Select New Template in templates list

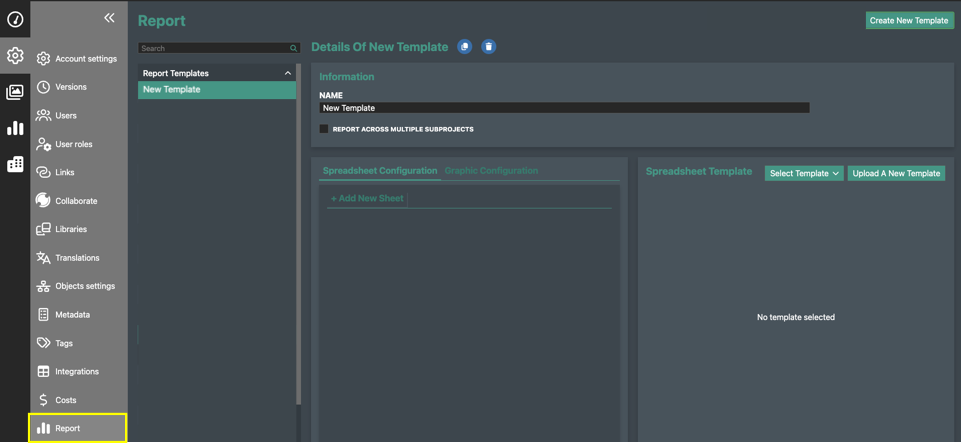point(216,90)
